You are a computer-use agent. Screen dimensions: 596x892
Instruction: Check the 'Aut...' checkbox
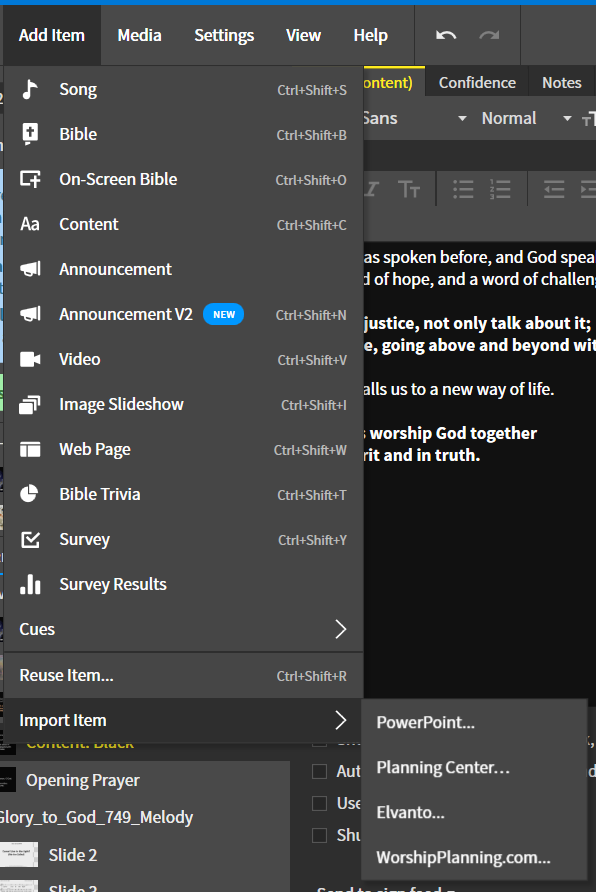[x=317, y=771]
